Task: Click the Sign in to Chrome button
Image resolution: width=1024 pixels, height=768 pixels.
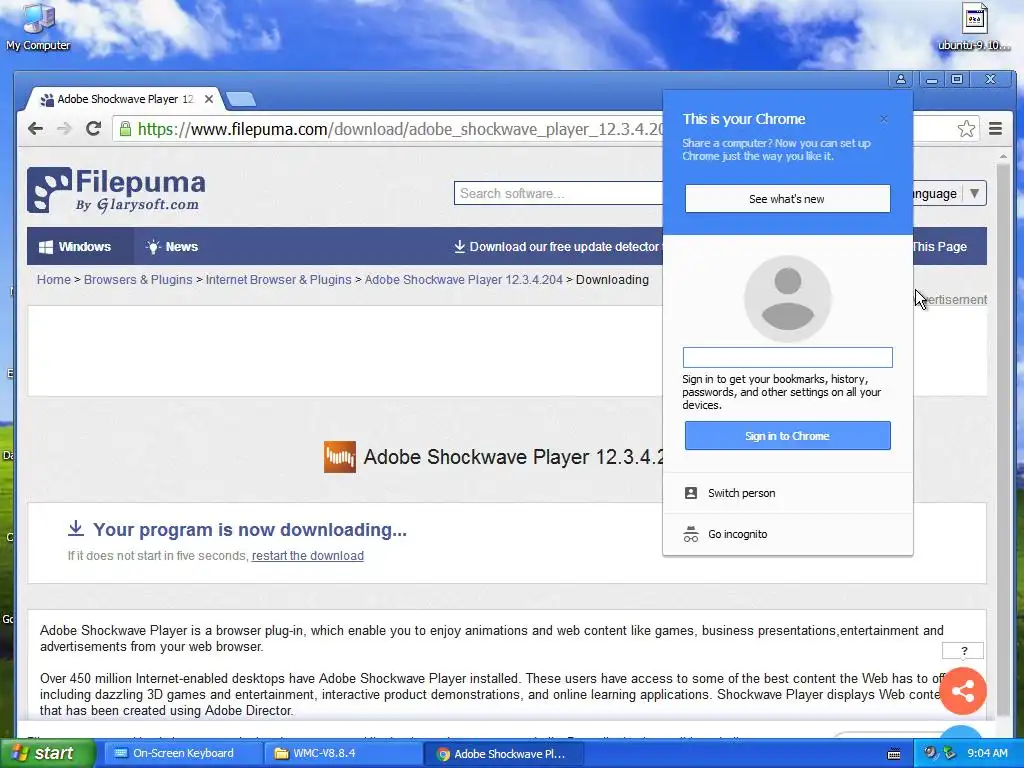Action: [x=787, y=436]
